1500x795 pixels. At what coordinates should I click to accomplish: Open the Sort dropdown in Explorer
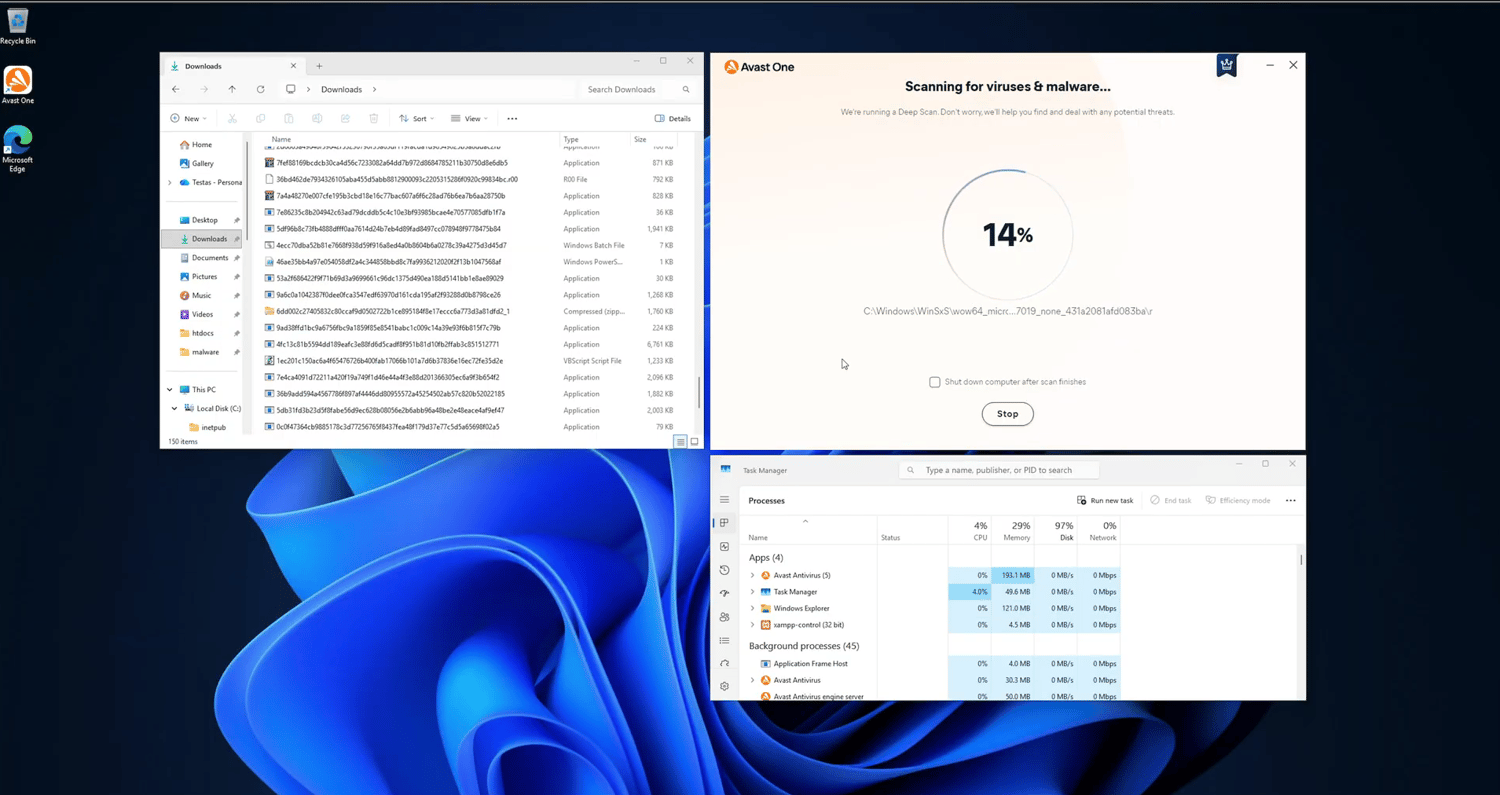(416, 118)
